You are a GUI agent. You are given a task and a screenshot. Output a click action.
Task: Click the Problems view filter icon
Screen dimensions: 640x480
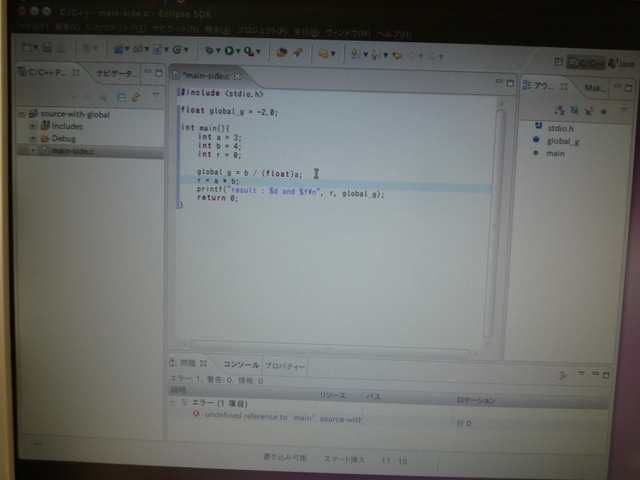click(x=563, y=375)
